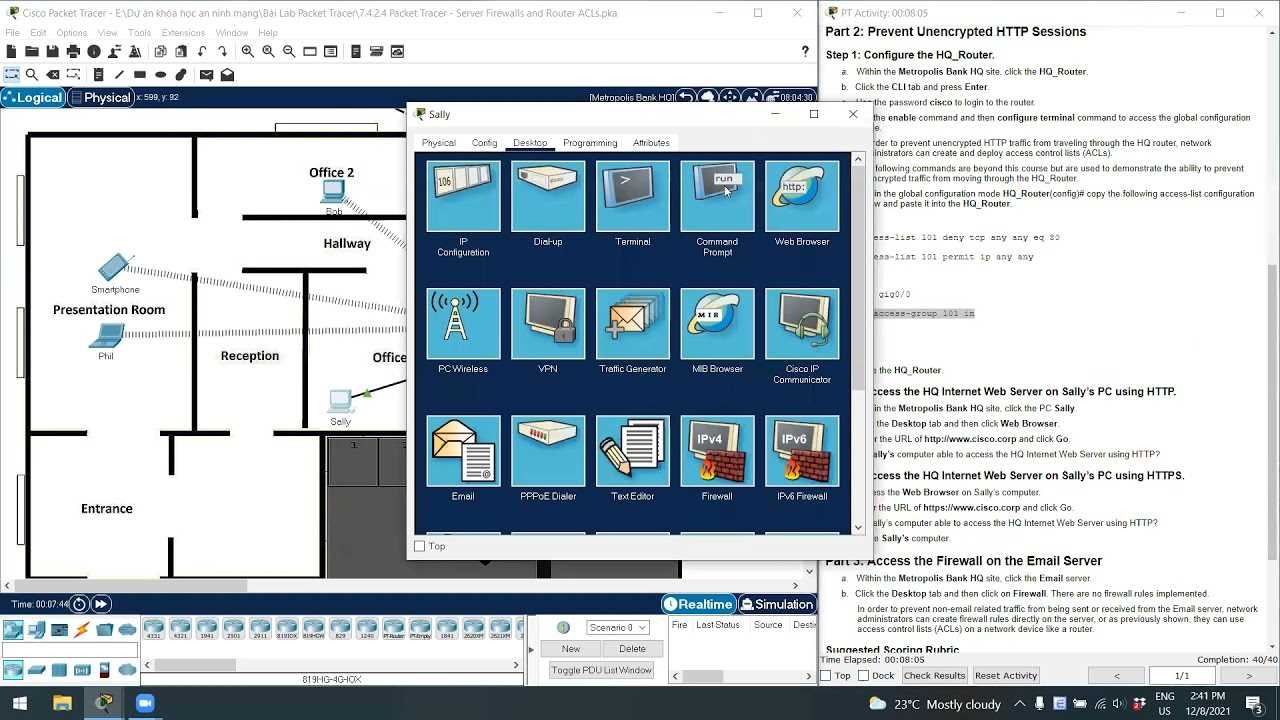Image resolution: width=1280 pixels, height=720 pixels.
Task: Click the New scenario button
Action: [x=571, y=649]
